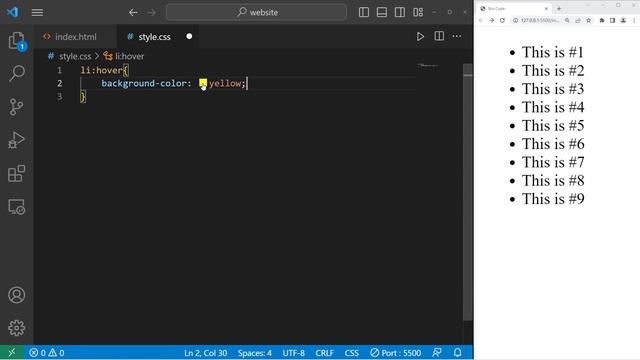
Task: Open the VS Code hamburger menu
Action: 37,13
